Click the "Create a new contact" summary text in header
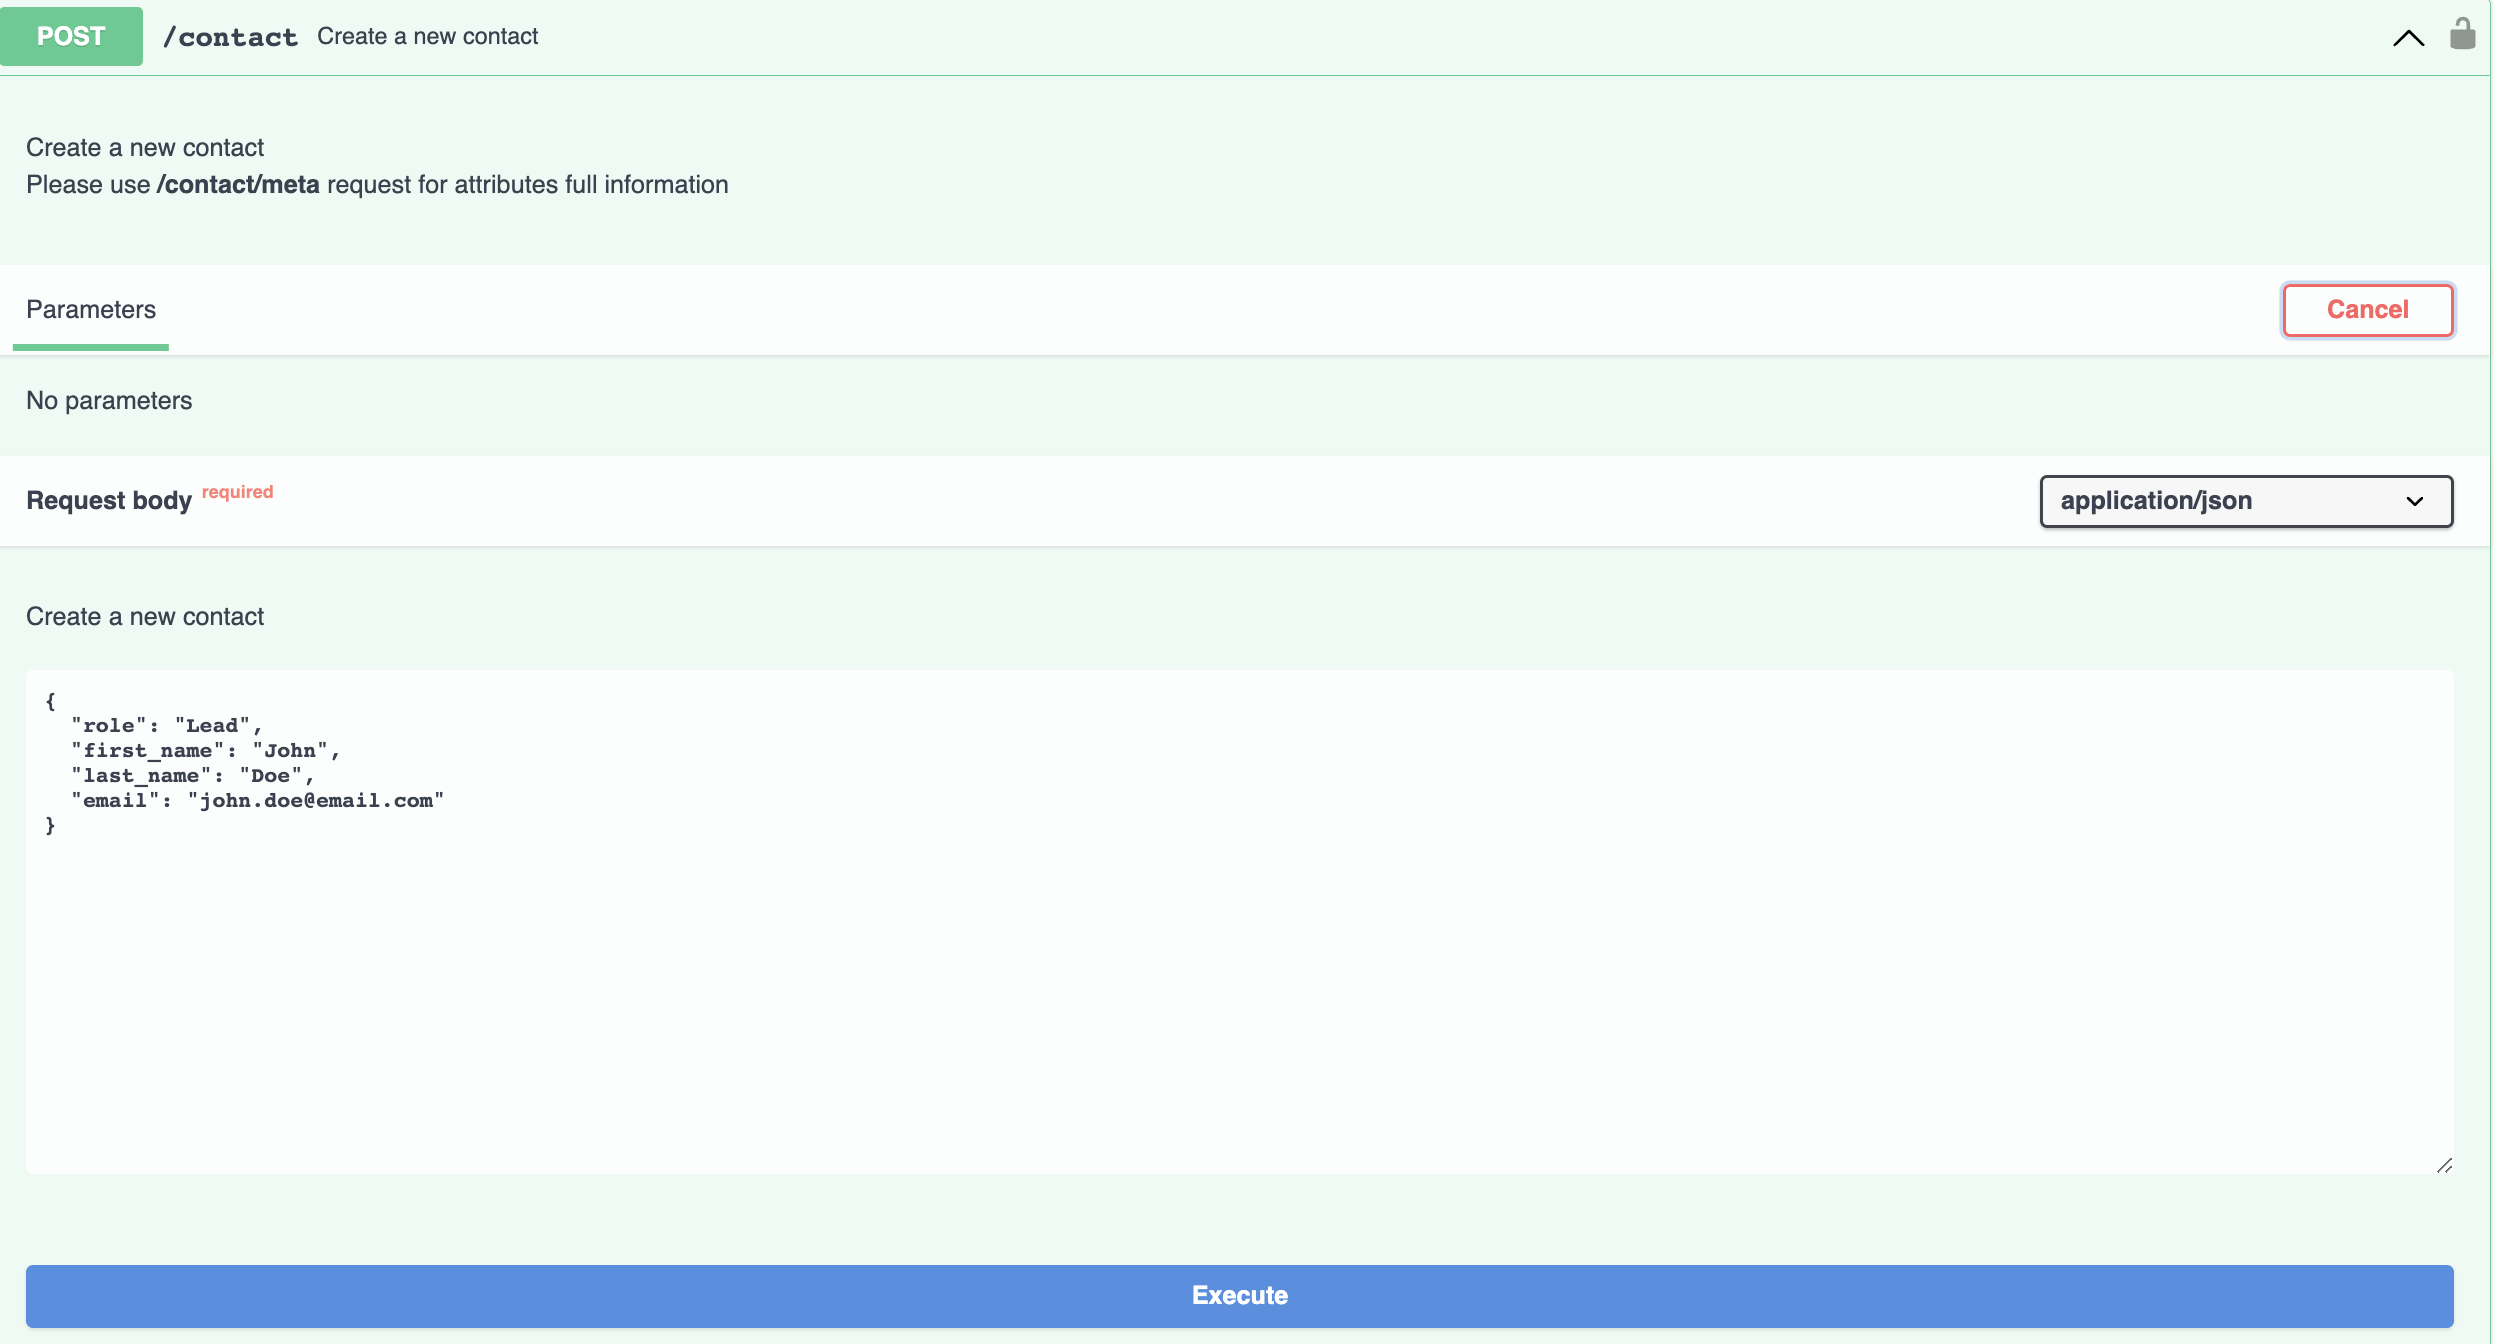The width and height of the screenshot is (2494, 1344). (428, 37)
